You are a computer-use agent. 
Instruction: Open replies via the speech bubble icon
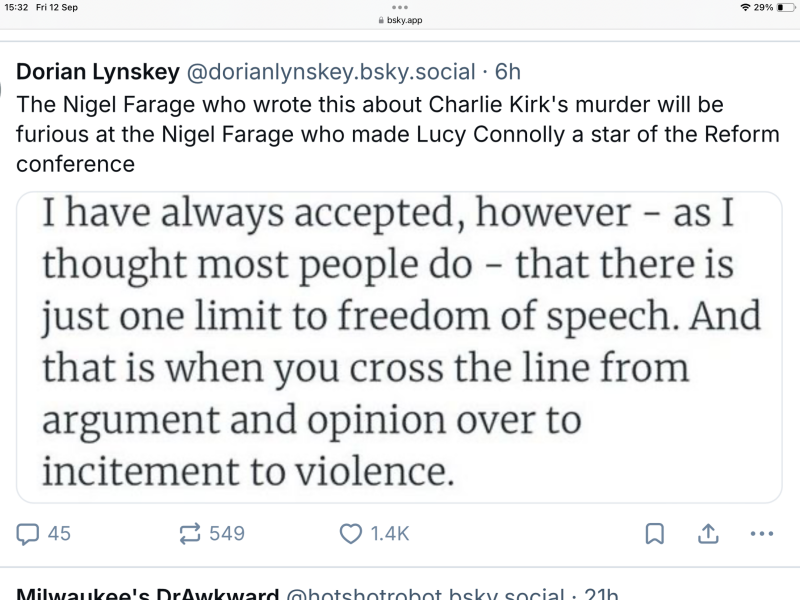click(28, 533)
